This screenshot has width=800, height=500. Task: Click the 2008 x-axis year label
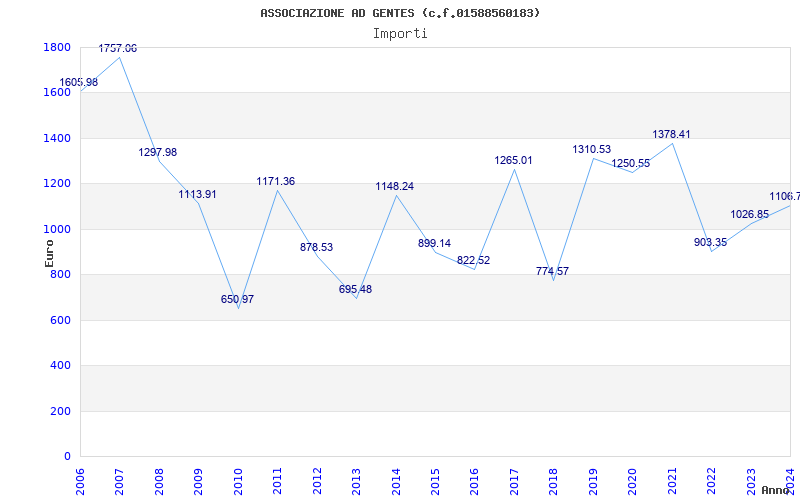click(x=159, y=484)
